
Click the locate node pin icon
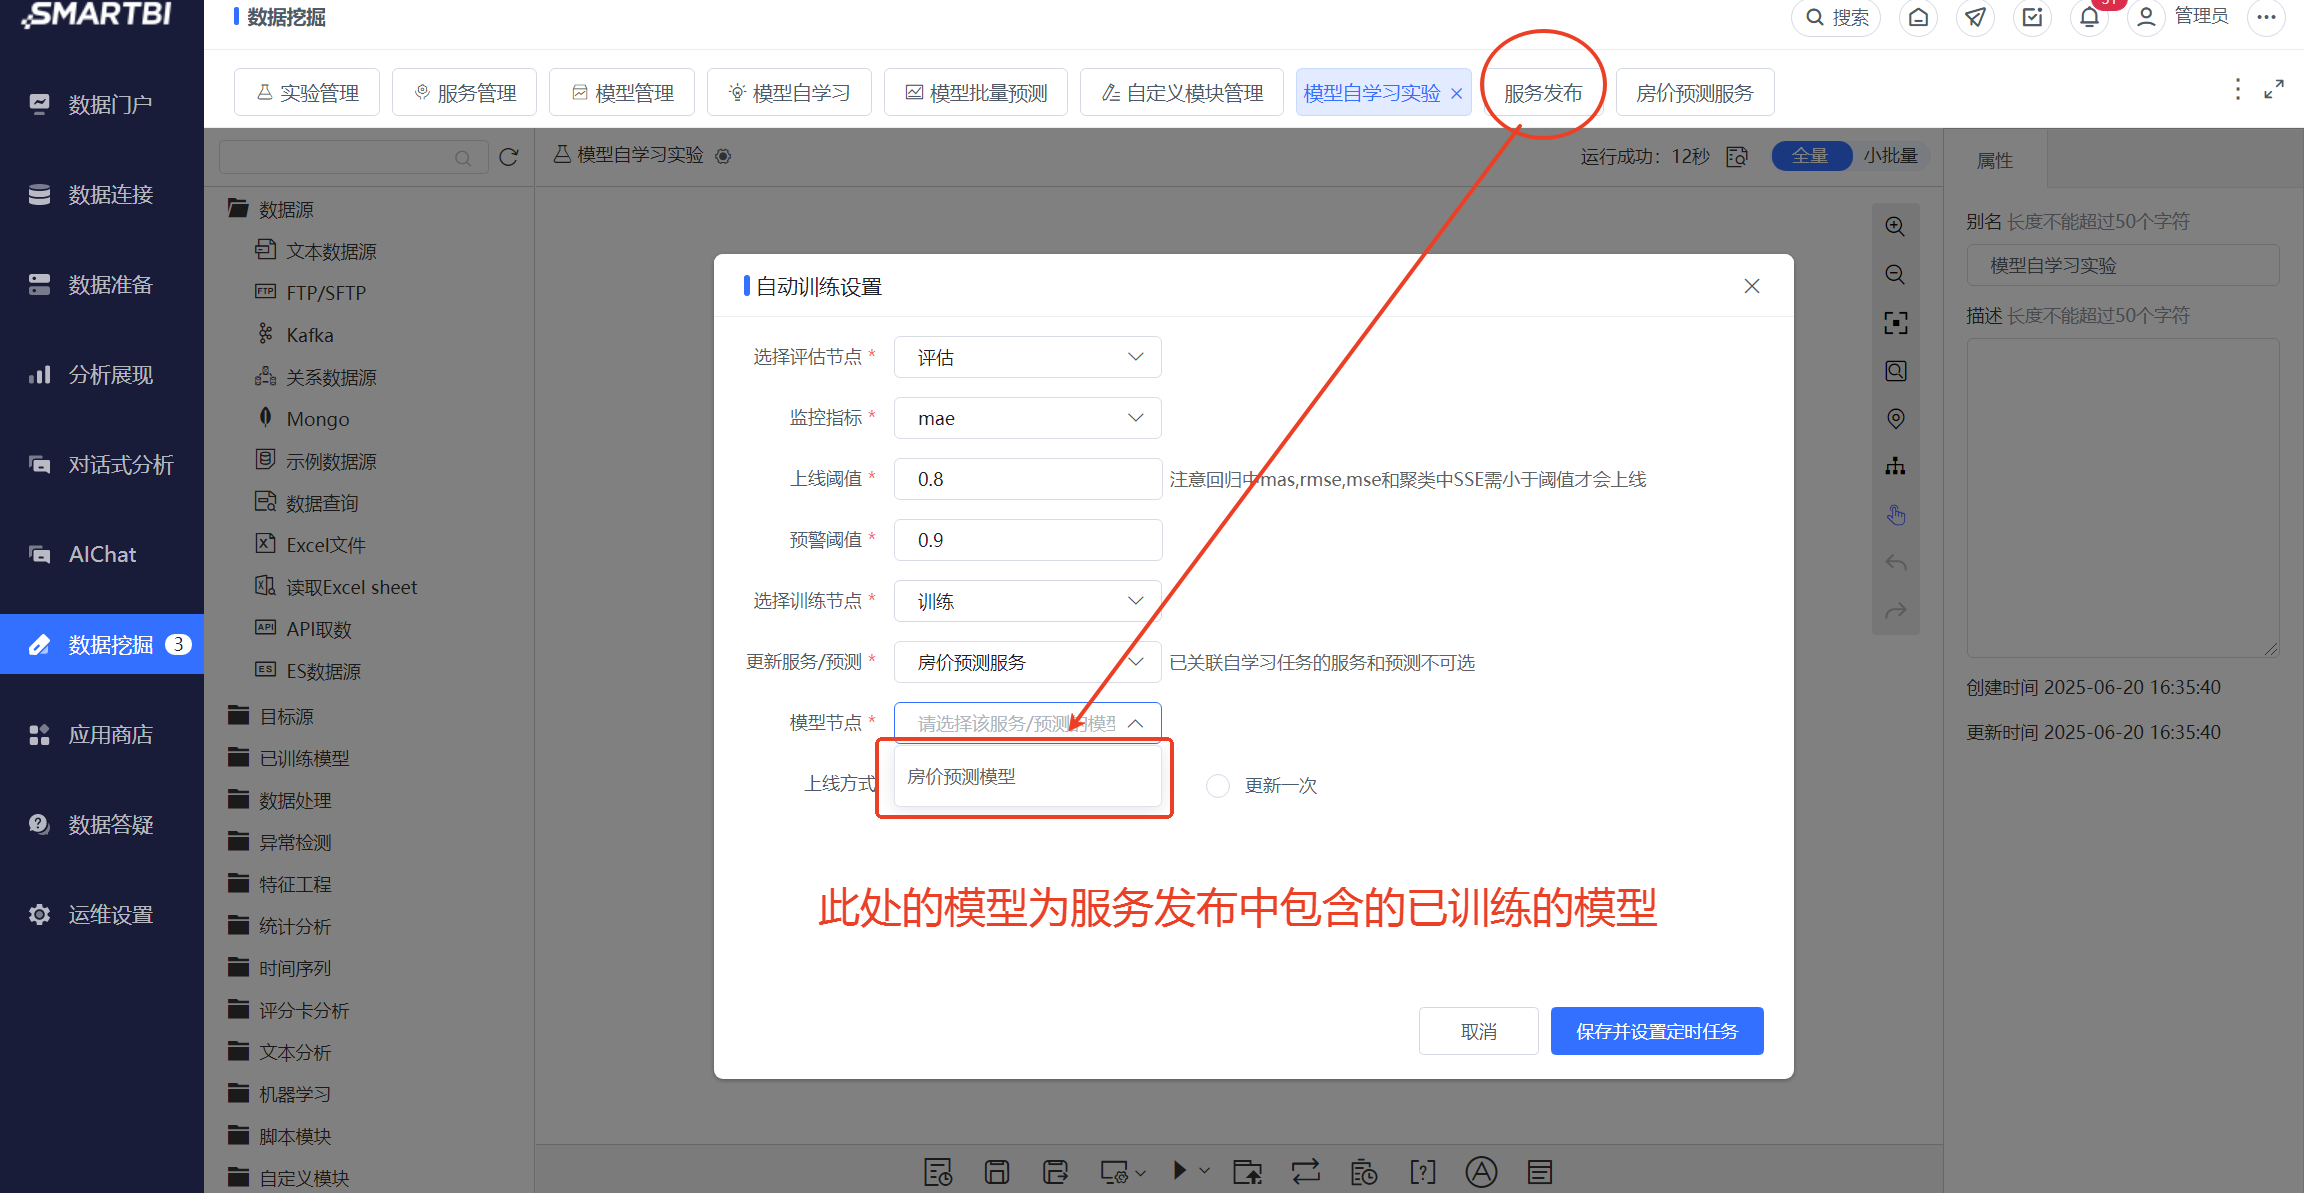click(x=1895, y=419)
